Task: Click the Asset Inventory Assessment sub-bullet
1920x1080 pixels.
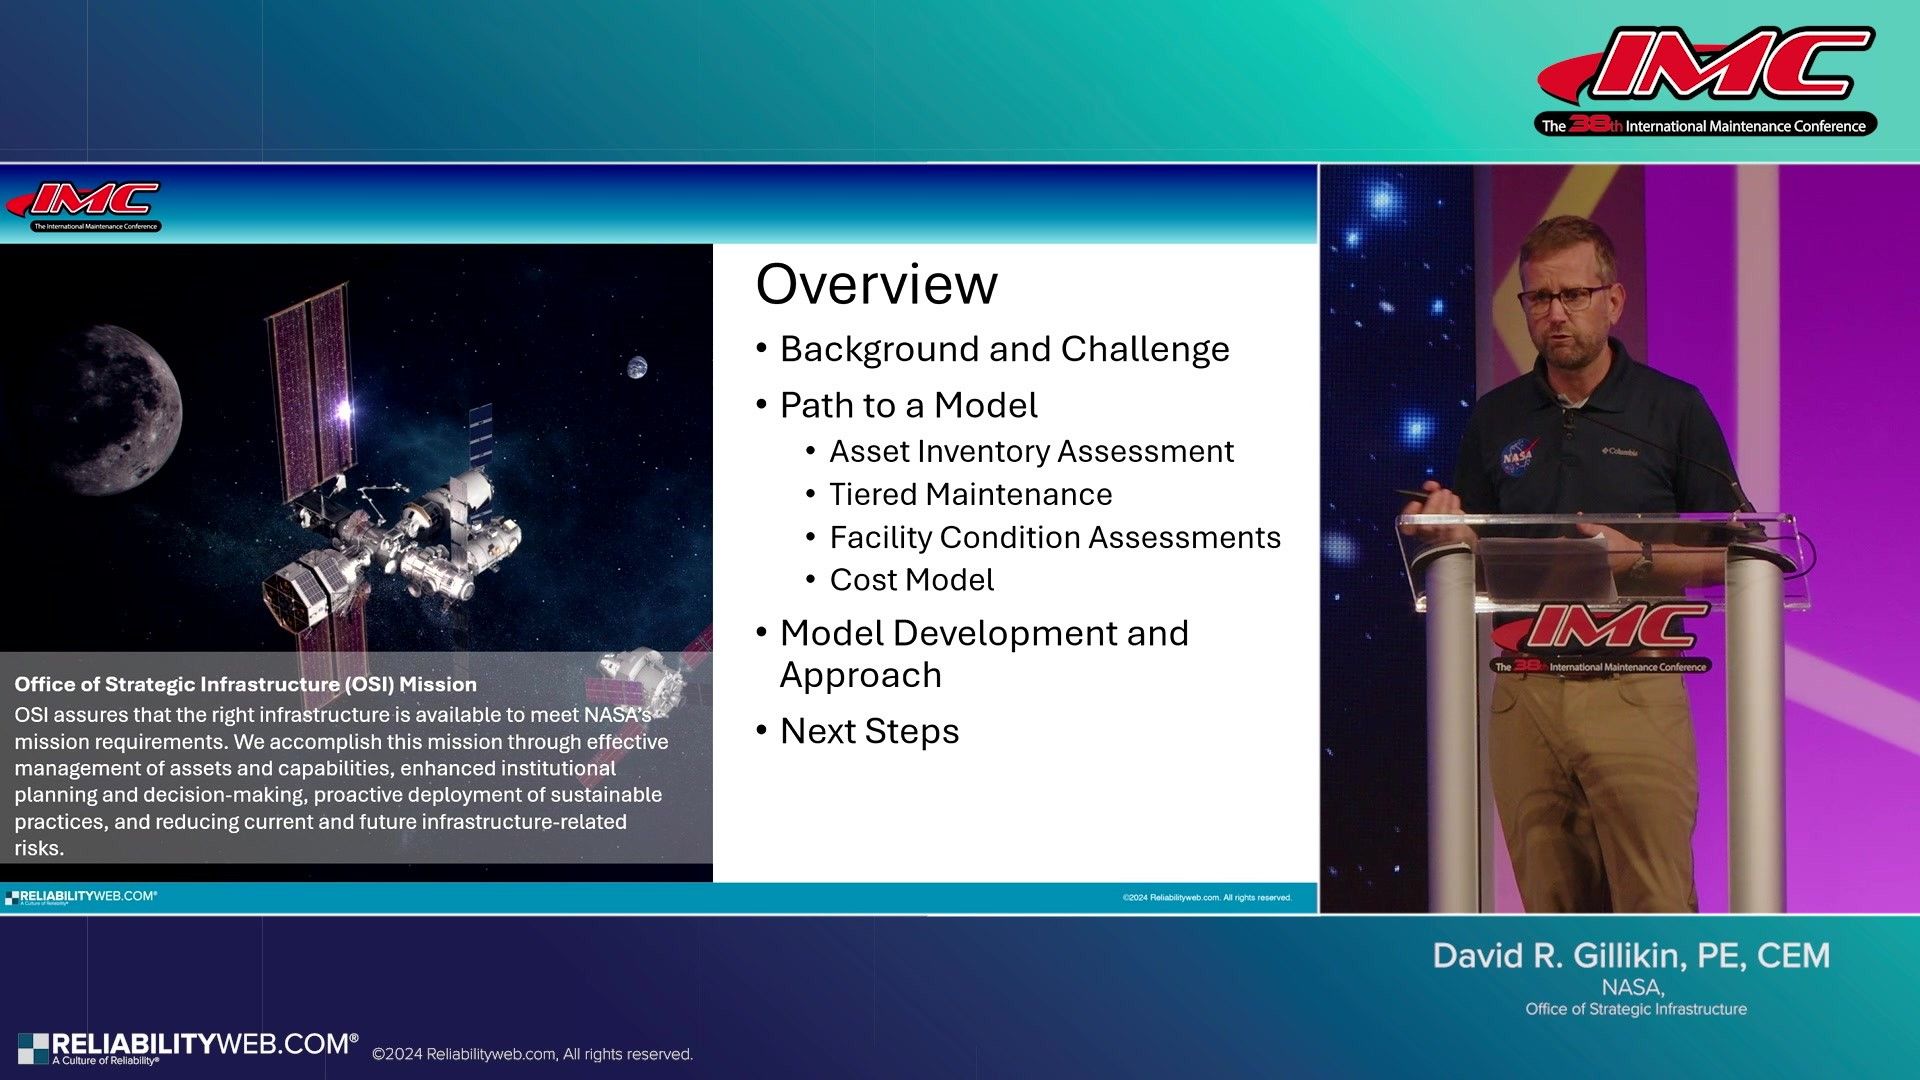Action: [x=1031, y=451]
